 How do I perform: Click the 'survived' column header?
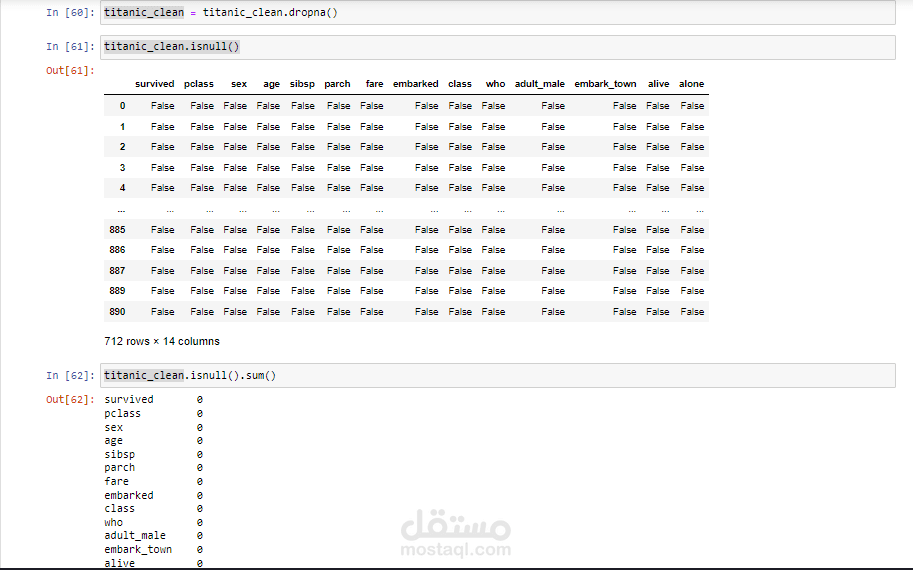coord(154,84)
